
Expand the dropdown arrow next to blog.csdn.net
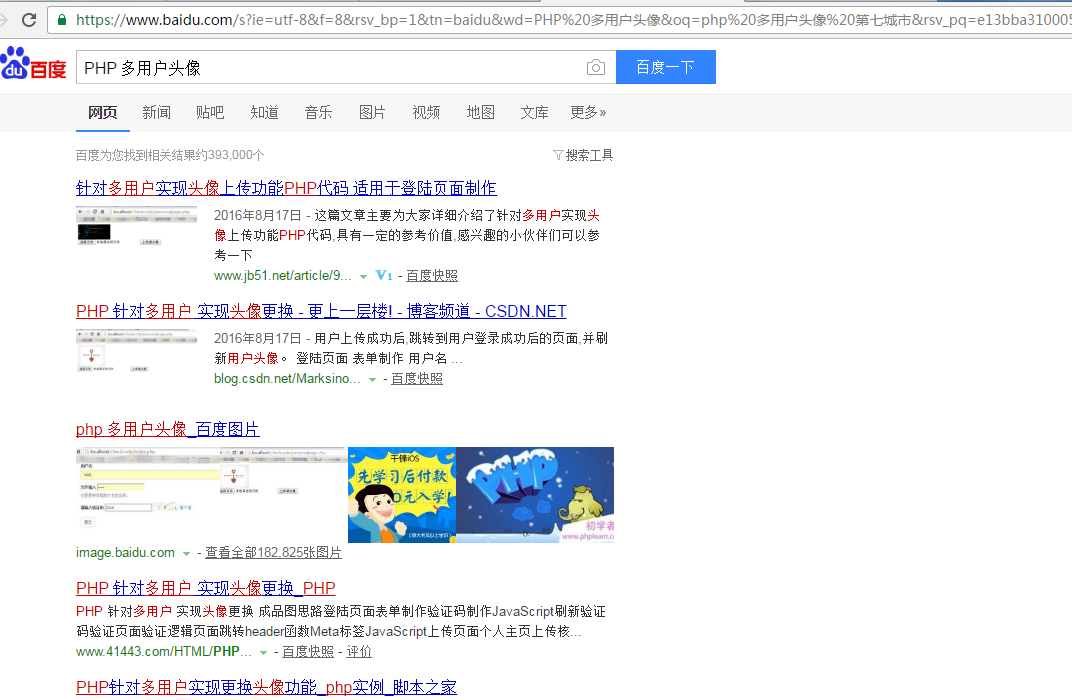pyautogui.click(x=372, y=379)
